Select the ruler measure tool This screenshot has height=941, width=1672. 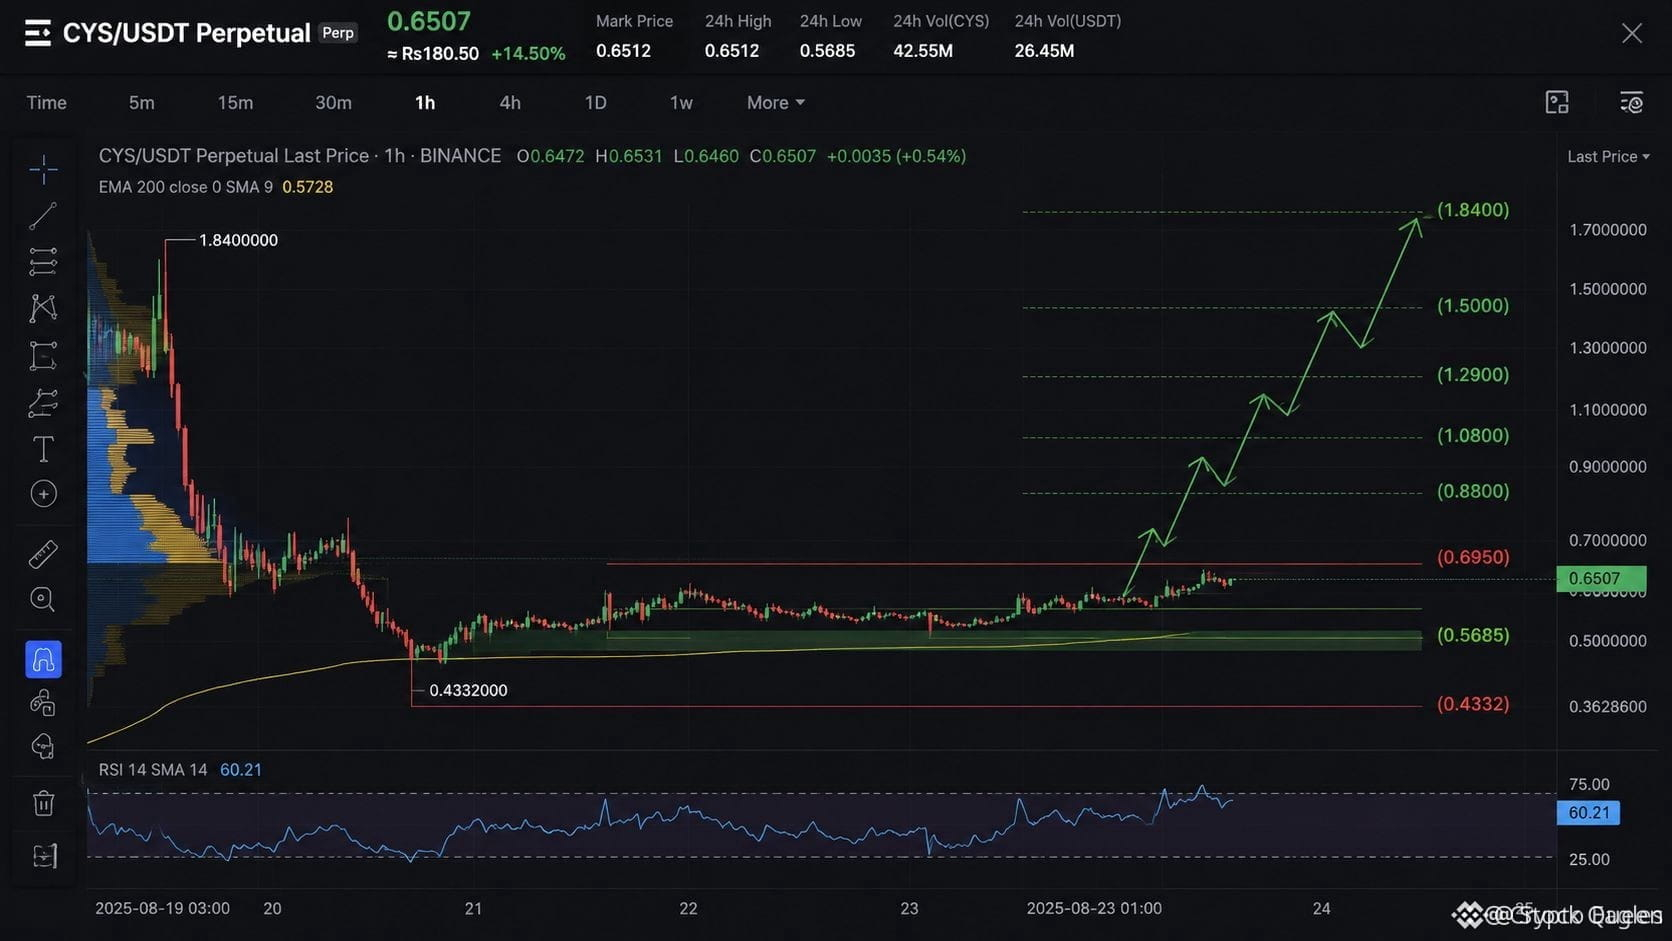[x=43, y=553]
